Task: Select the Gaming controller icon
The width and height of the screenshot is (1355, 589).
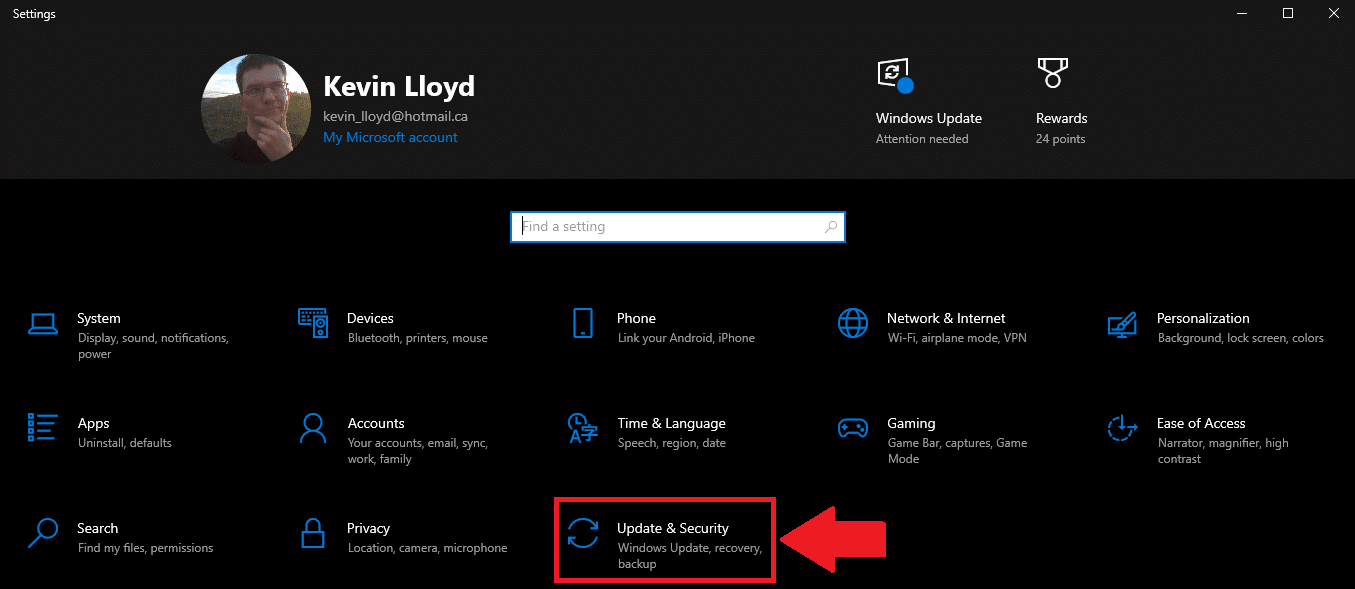Action: click(x=853, y=428)
